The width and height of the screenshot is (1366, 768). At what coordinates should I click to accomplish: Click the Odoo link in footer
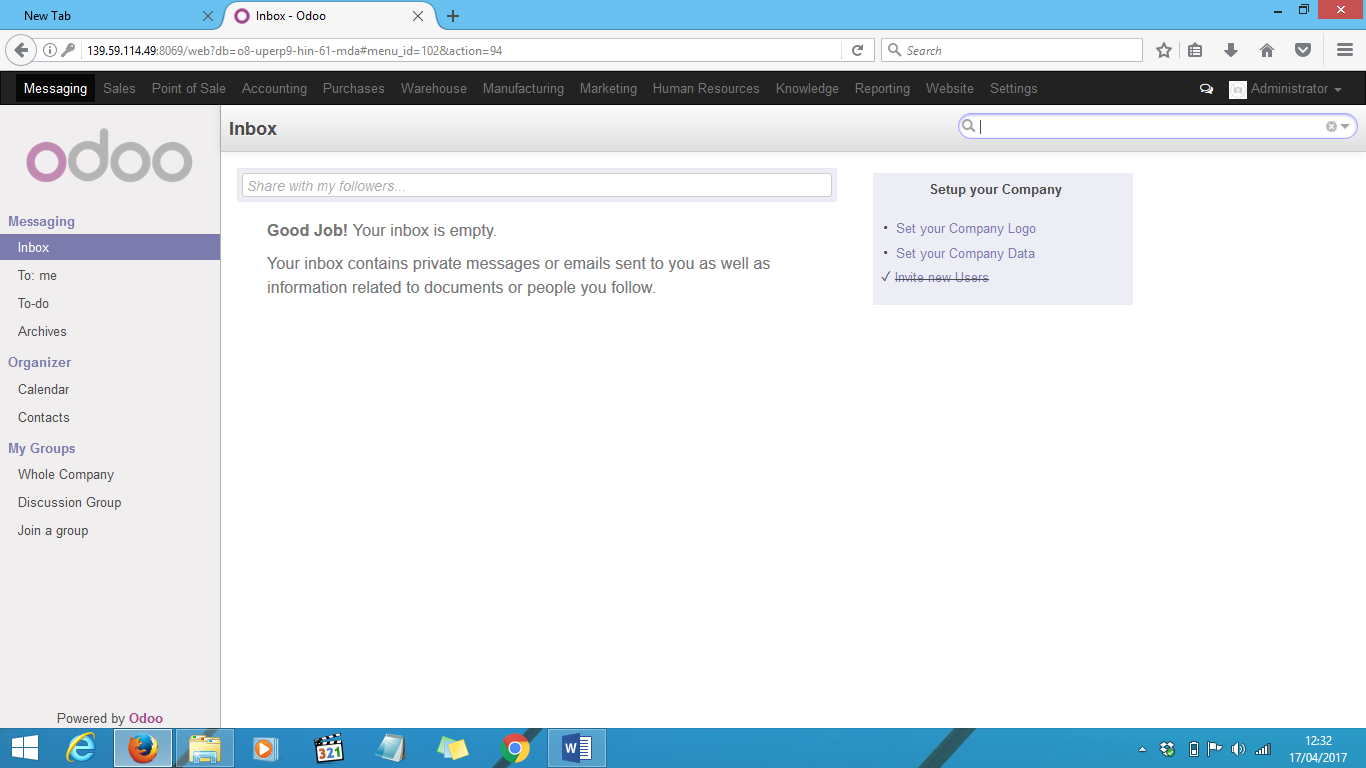(x=146, y=718)
